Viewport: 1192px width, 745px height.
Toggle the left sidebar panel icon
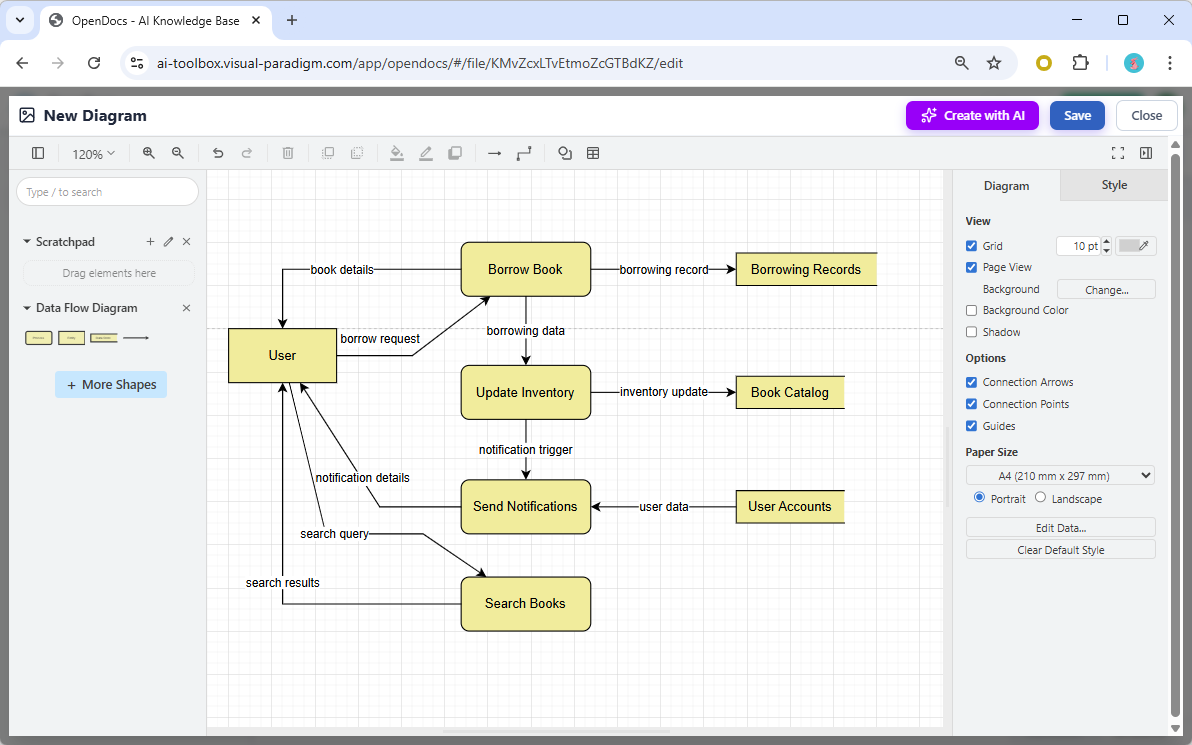(38, 153)
